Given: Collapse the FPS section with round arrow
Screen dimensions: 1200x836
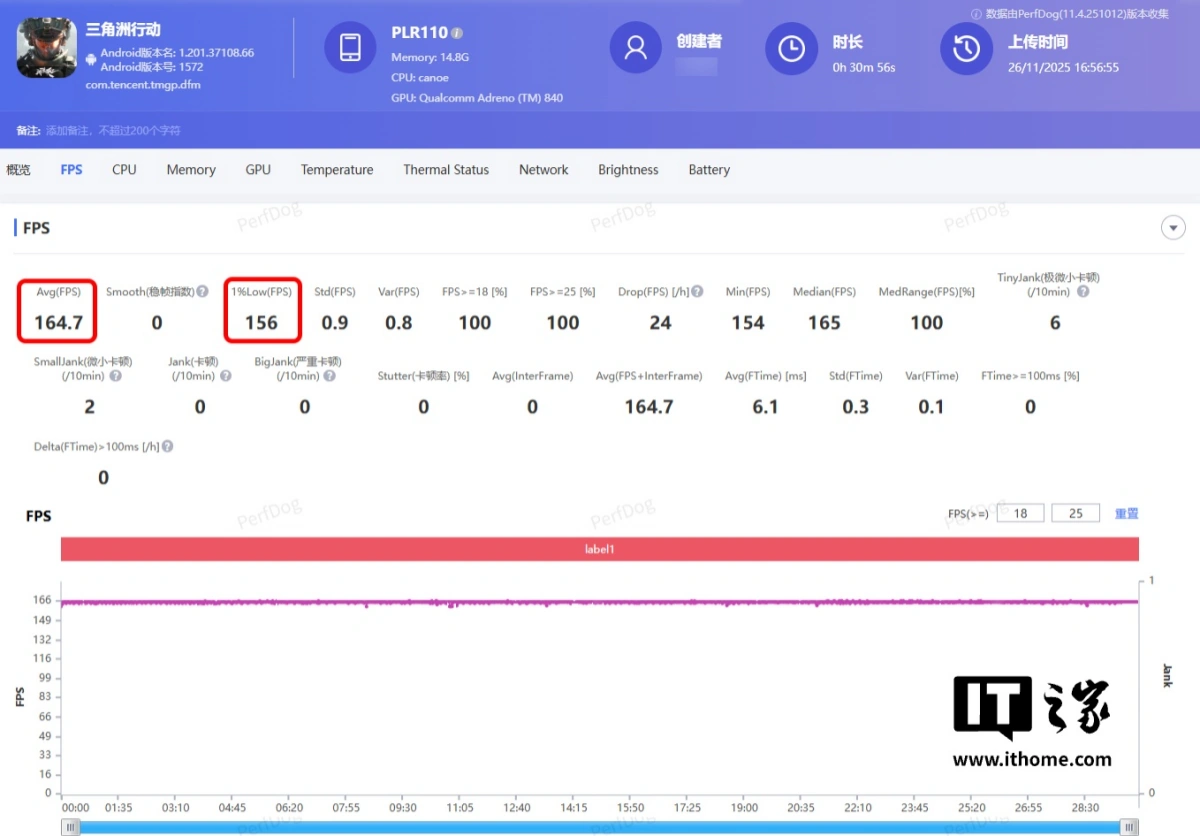Looking at the screenshot, I should click(x=1172, y=228).
